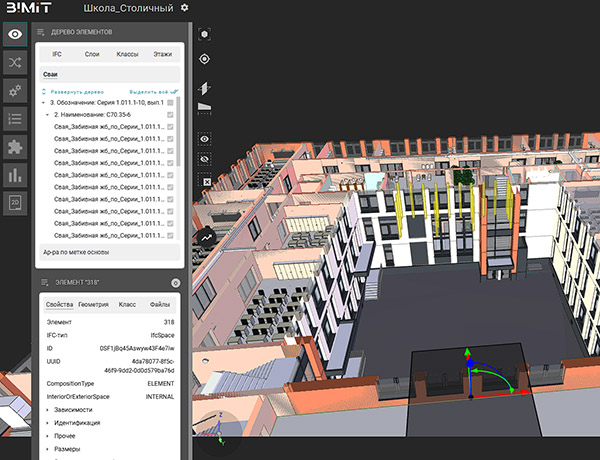Toggle checkbox for '2. Наименование: С70.35-6'
600x460 pixels.
pyautogui.click(x=171, y=116)
